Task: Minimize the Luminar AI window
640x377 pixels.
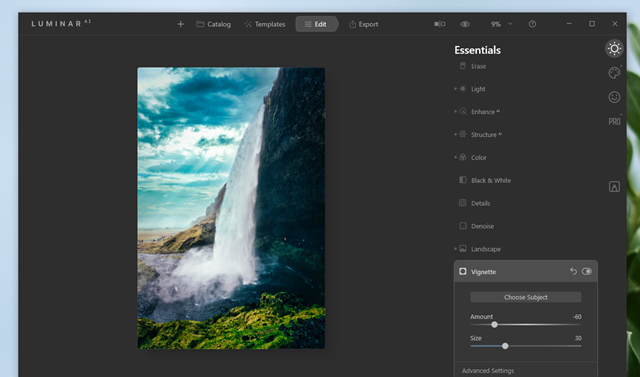Action: point(569,24)
